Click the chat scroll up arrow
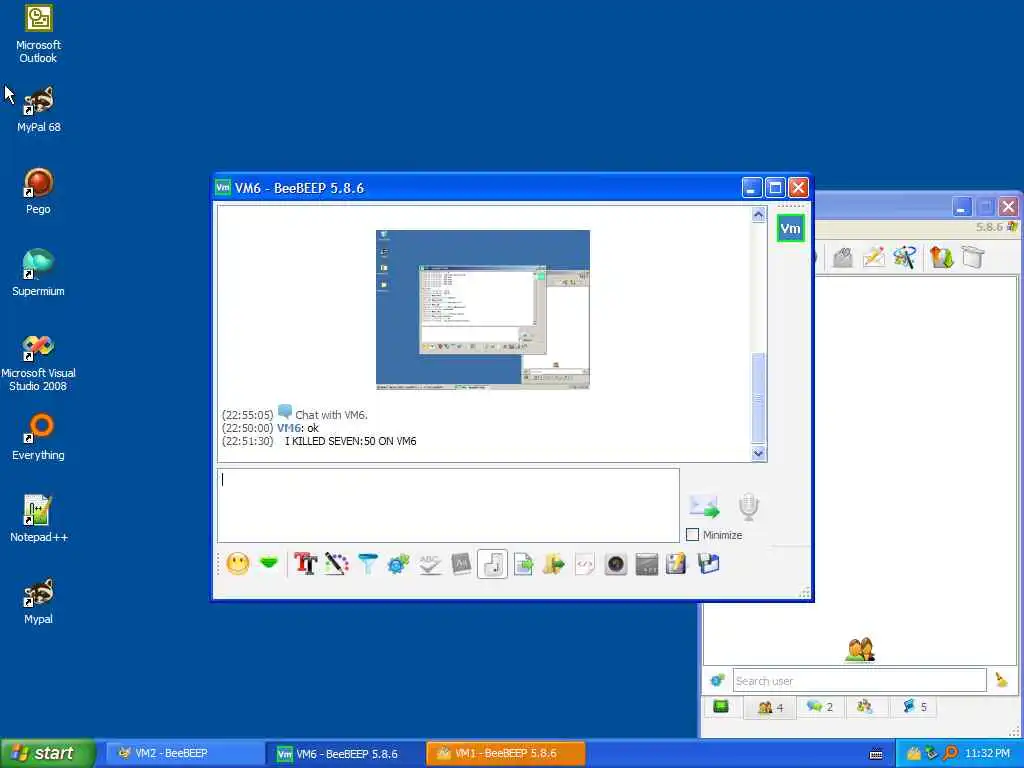Viewport: 1024px width, 768px height. [x=758, y=215]
